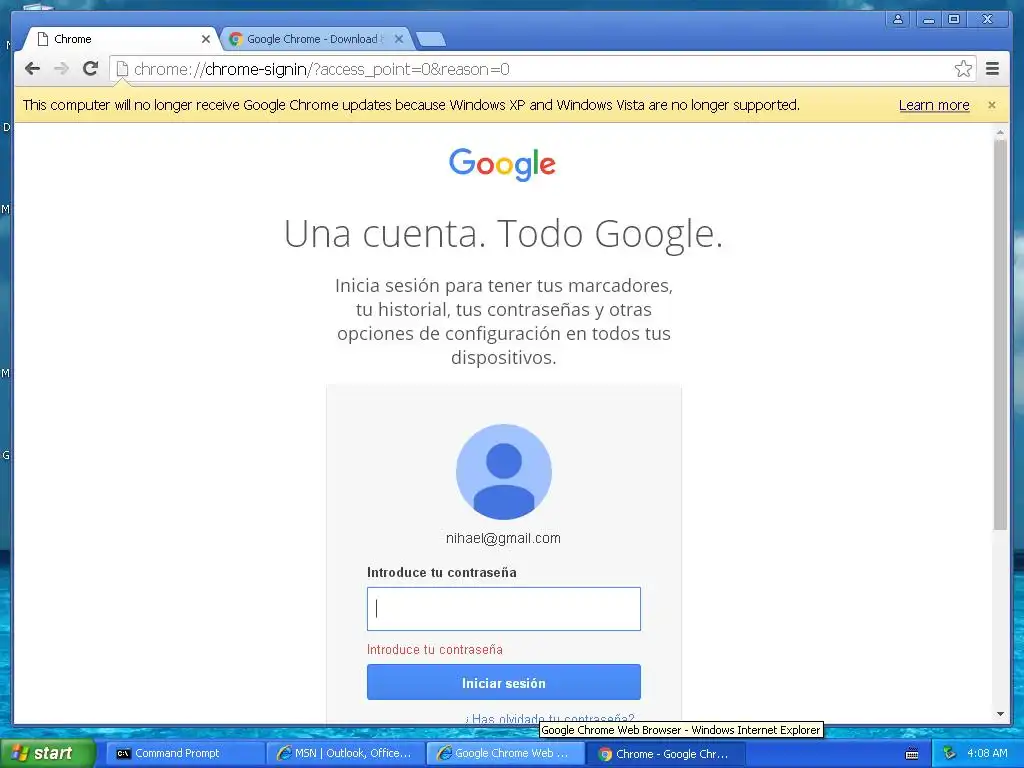Click the browser forward arrow
Image resolution: width=1024 pixels, height=768 pixels.
click(61, 69)
